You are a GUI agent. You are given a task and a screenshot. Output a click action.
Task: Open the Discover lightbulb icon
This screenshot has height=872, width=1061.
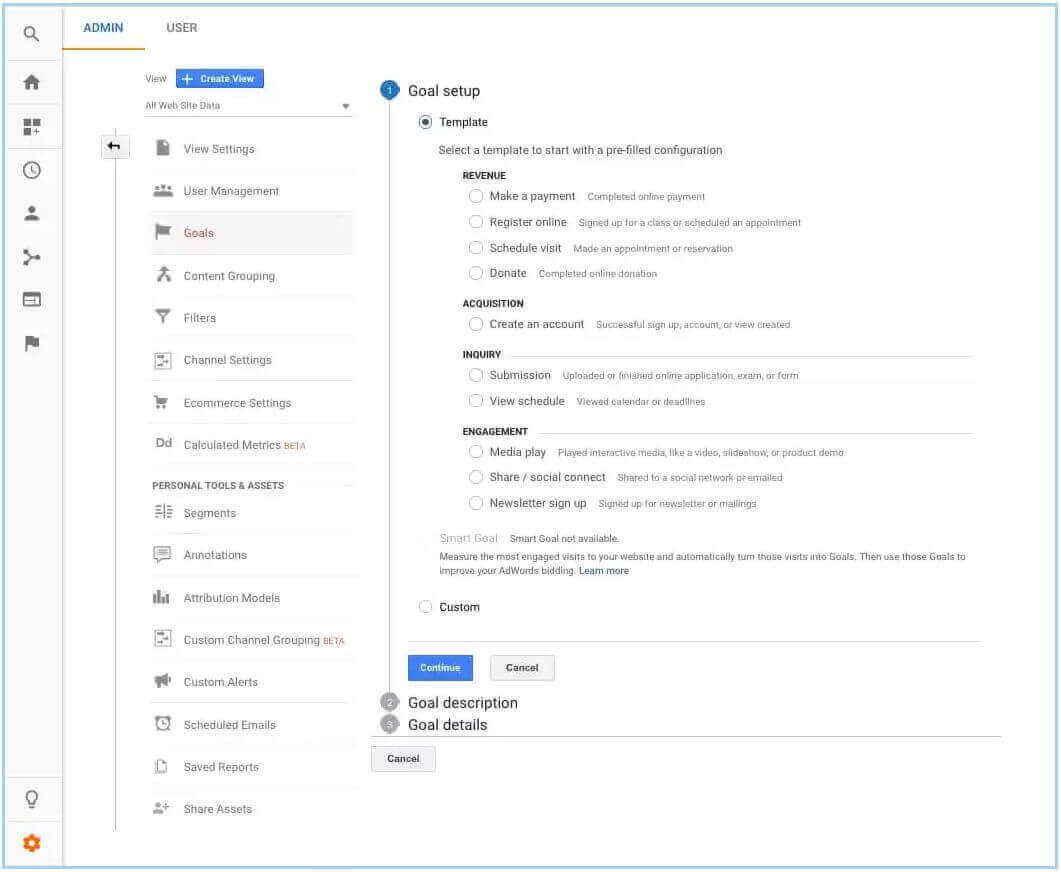tap(31, 798)
